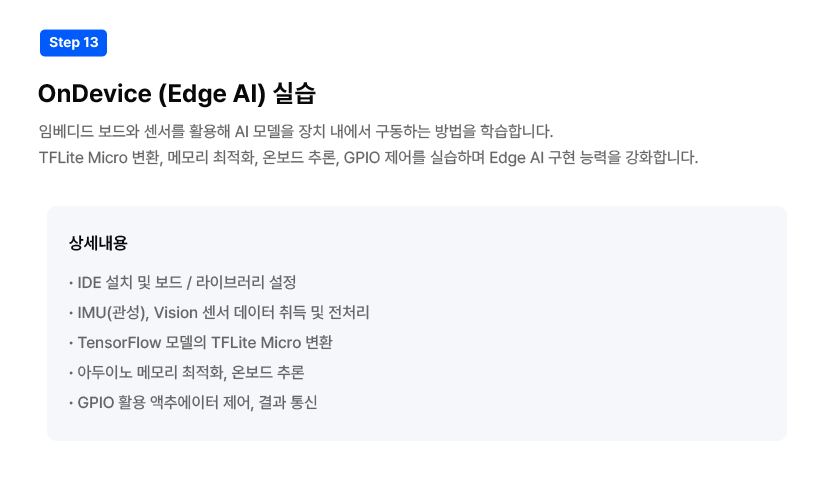This screenshot has width=820, height=480.
Task: Click the word IDE in first bullet
Action: pyautogui.click(x=89, y=283)
